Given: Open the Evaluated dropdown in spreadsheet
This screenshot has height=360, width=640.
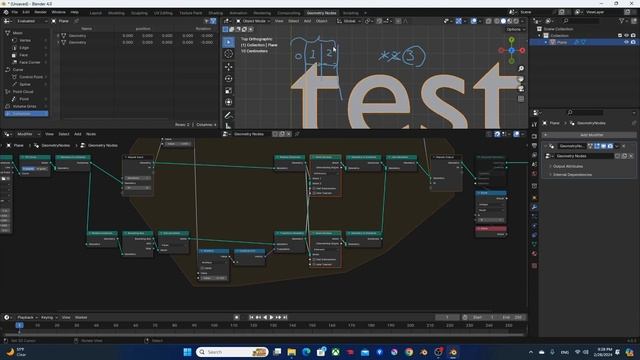Looking at the screenshot, I should tap(31, 21).
